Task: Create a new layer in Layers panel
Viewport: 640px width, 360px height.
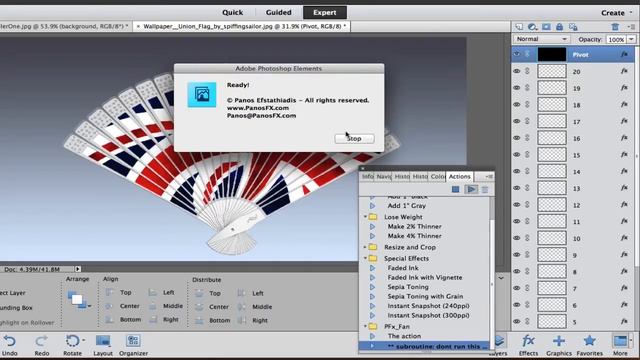Action: tap(519, 27)
